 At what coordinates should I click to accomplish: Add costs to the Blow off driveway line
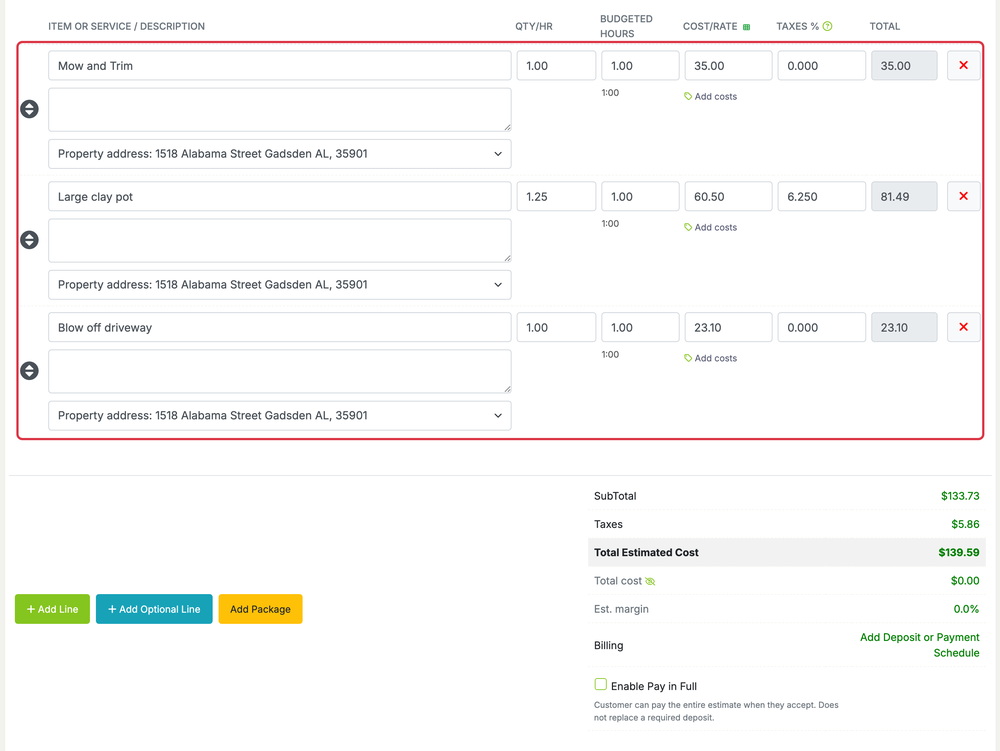point(710,358)
